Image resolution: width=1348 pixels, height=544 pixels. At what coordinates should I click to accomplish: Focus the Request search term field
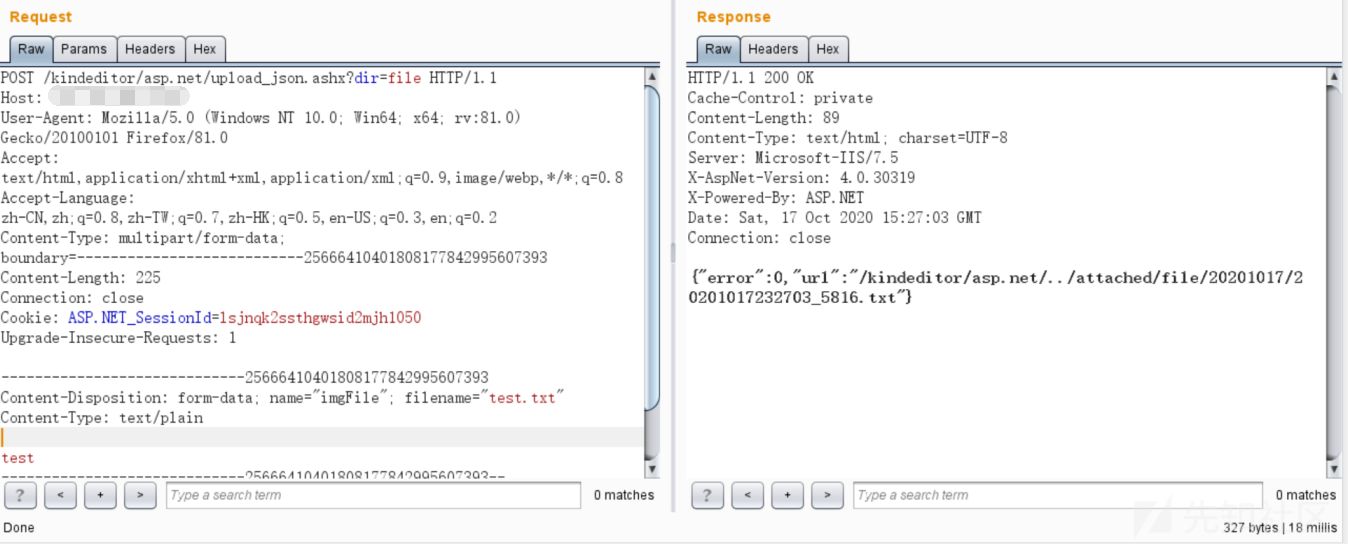pyautogui.click(x=372, y=495)
